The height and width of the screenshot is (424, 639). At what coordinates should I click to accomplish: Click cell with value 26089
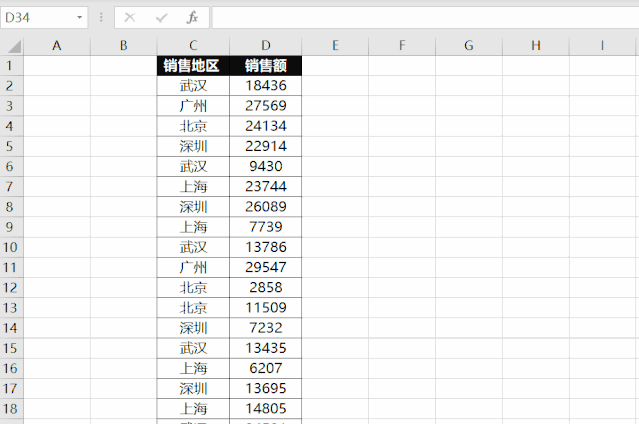coord(266,207)
